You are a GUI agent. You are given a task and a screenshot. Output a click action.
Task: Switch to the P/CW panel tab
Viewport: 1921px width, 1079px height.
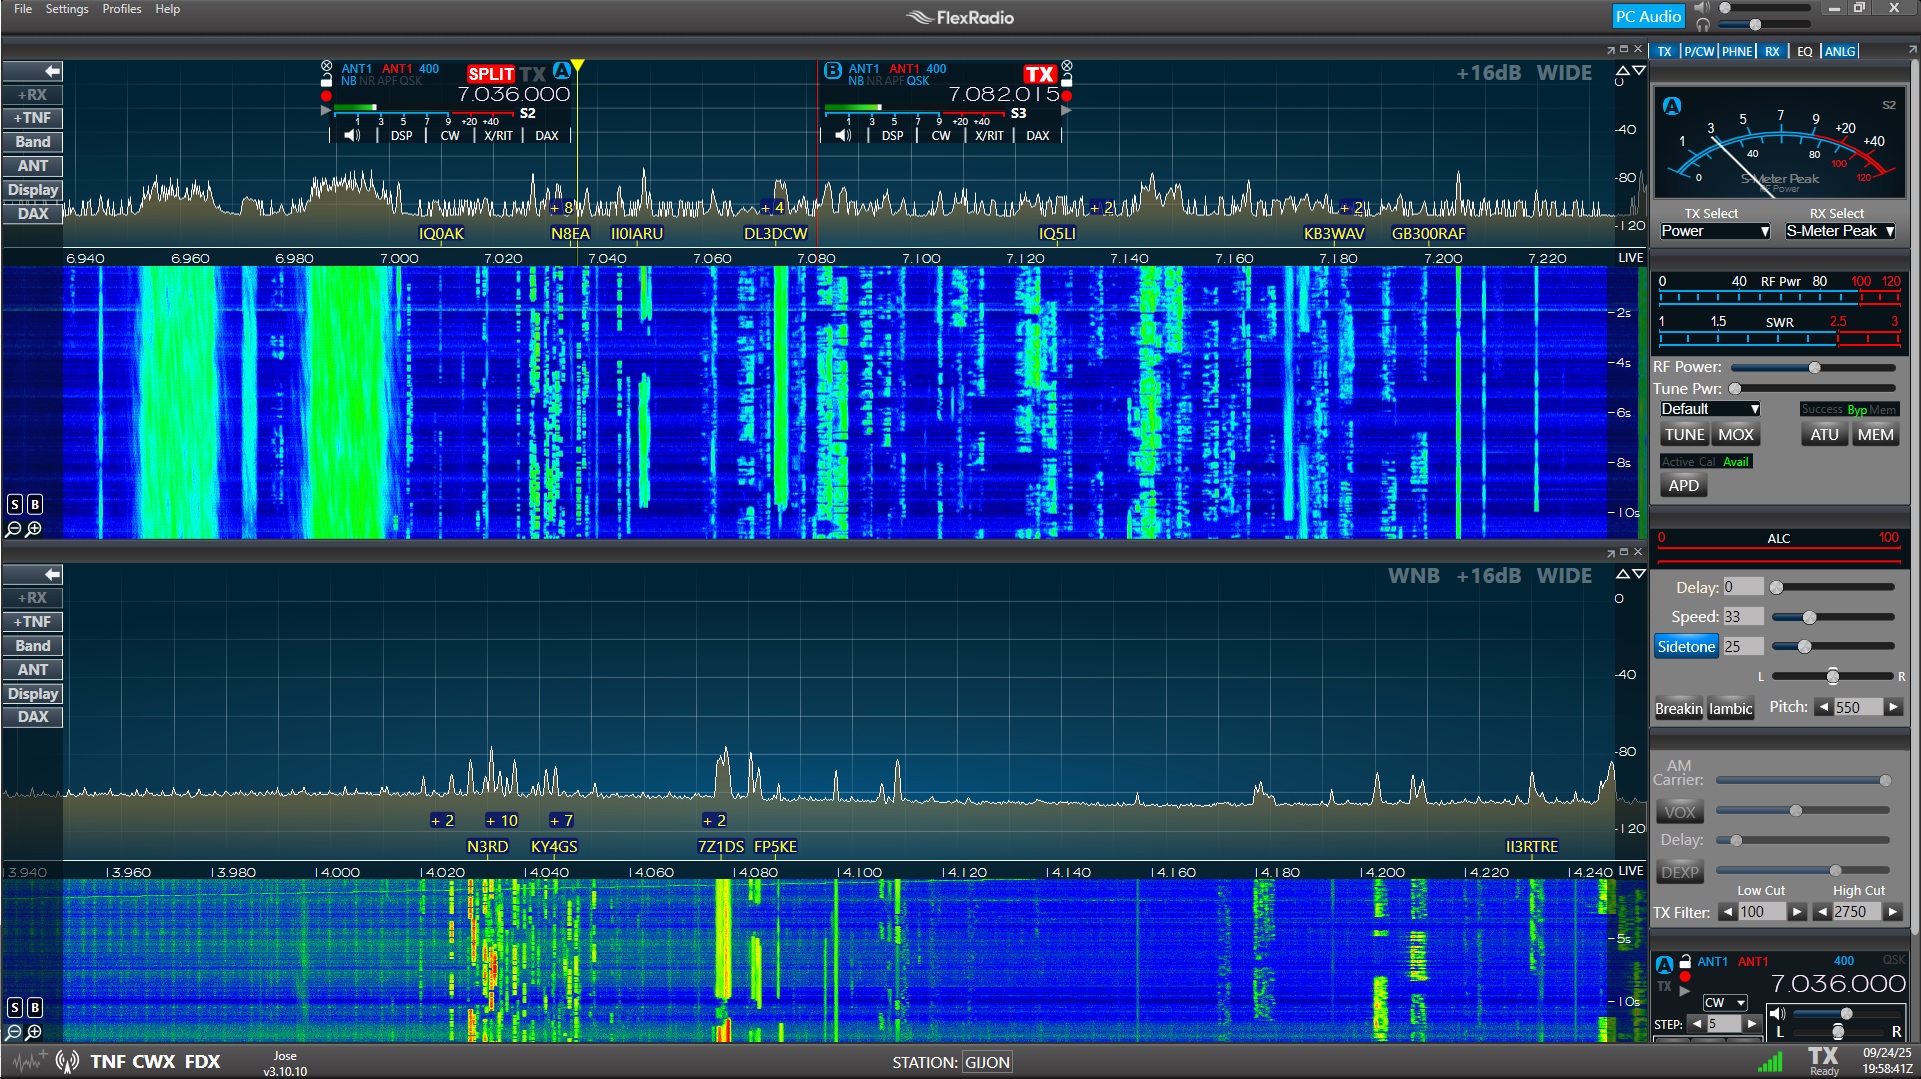[1698, 51]
